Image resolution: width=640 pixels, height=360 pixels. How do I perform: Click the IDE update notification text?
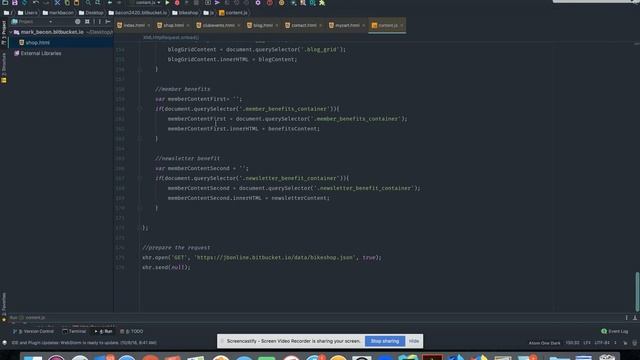click(84, 343)
